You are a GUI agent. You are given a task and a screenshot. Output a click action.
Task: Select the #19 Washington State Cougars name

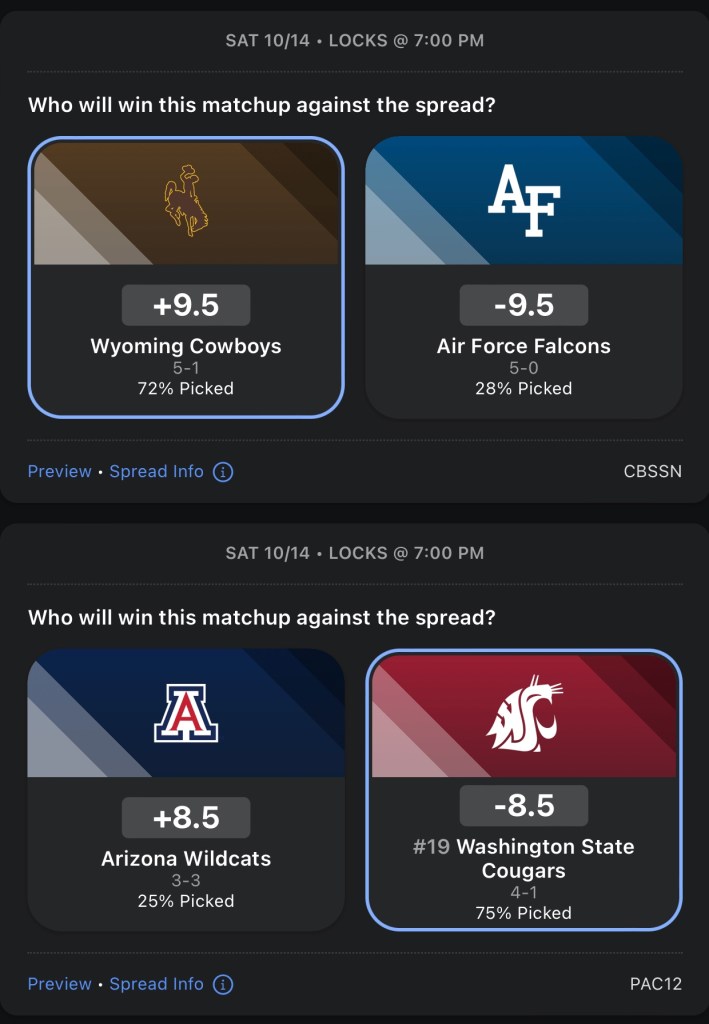524,858
